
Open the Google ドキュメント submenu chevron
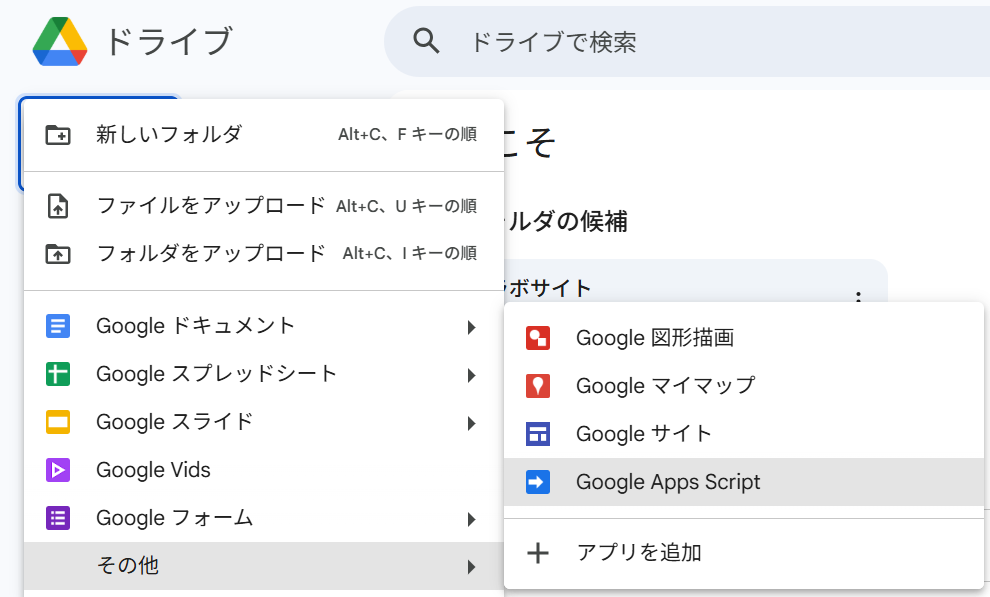click(471, 326)
